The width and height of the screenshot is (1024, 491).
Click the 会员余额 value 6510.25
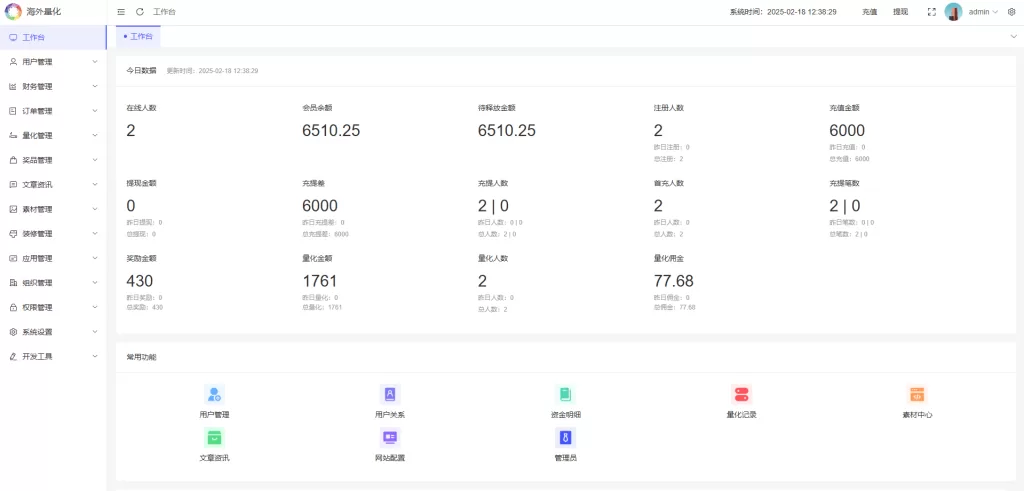[331, 131]
